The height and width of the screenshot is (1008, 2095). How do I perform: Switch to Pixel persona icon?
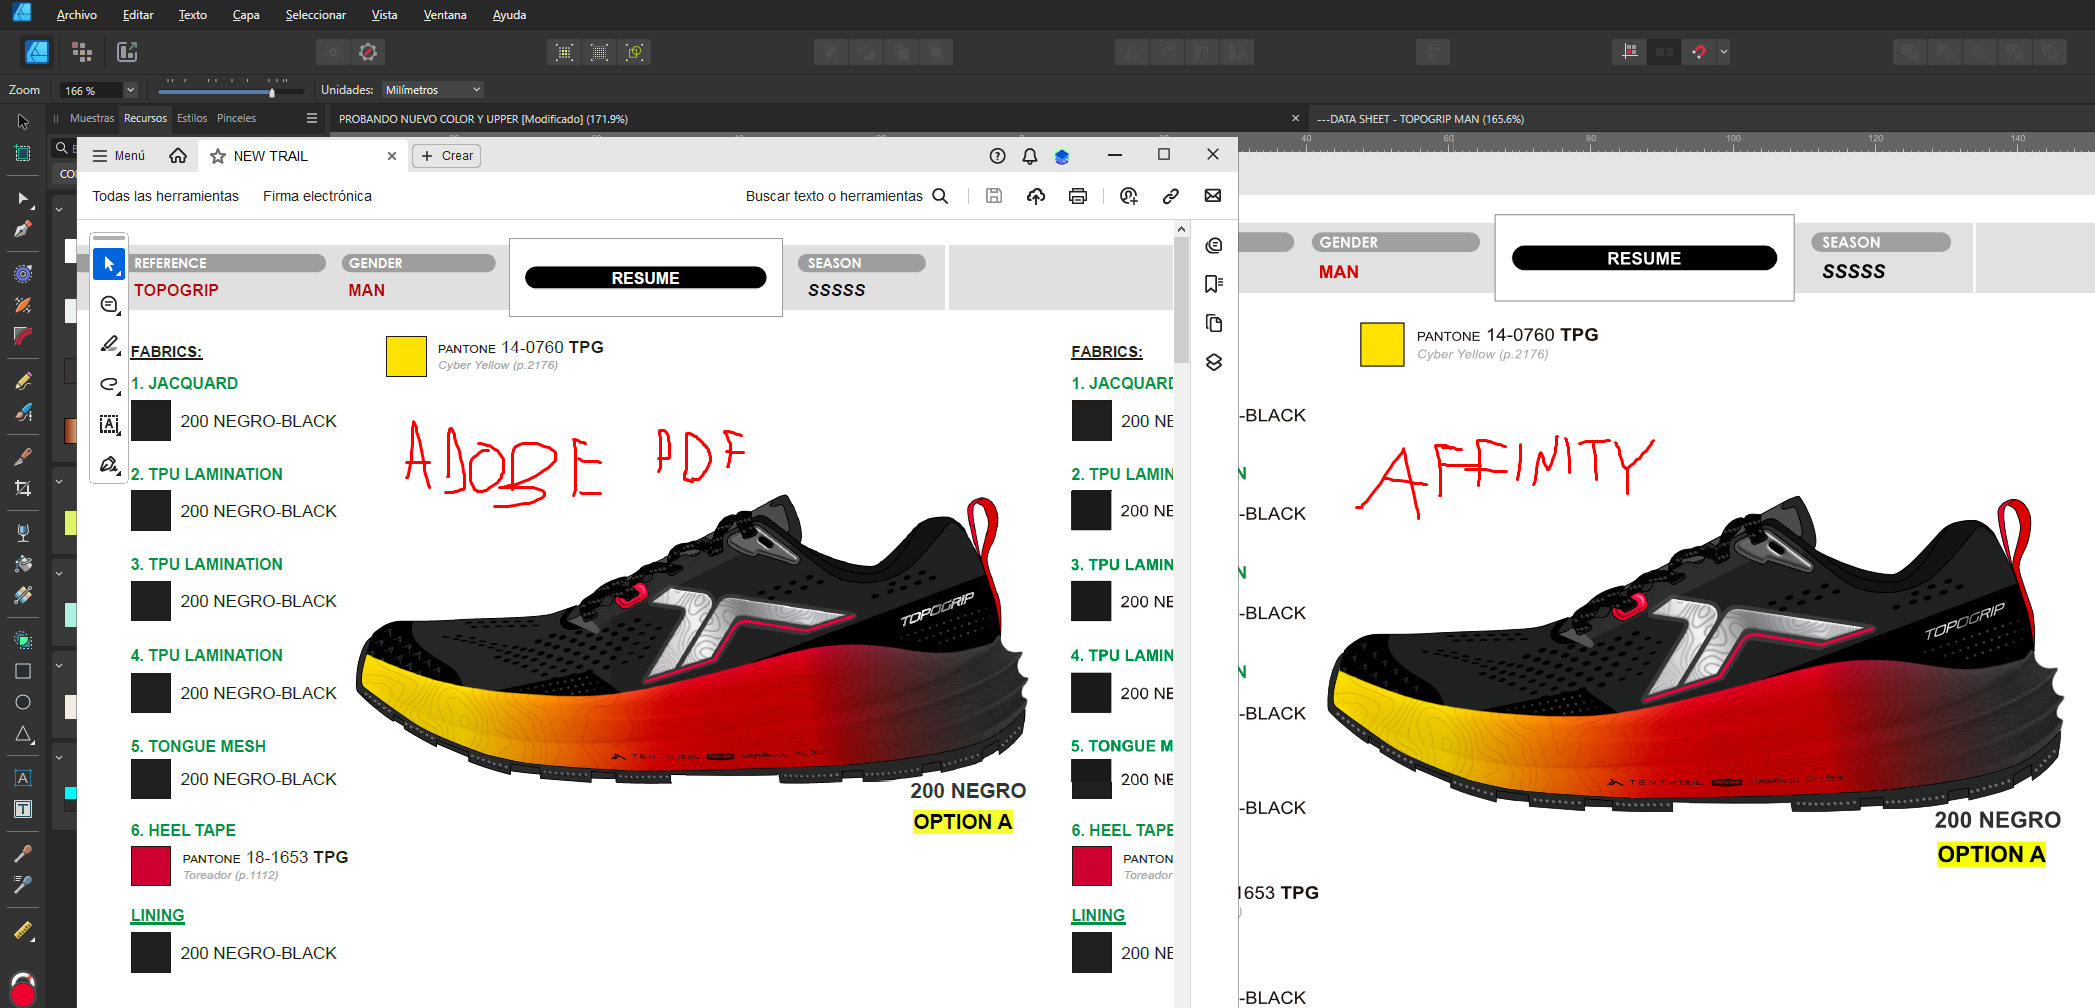[82, 52]
